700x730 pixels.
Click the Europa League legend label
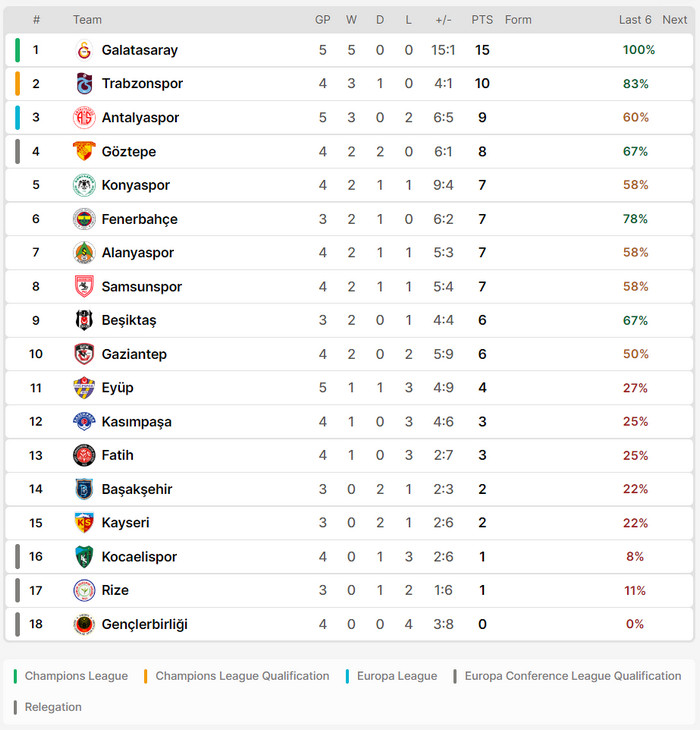coord(397,676)
